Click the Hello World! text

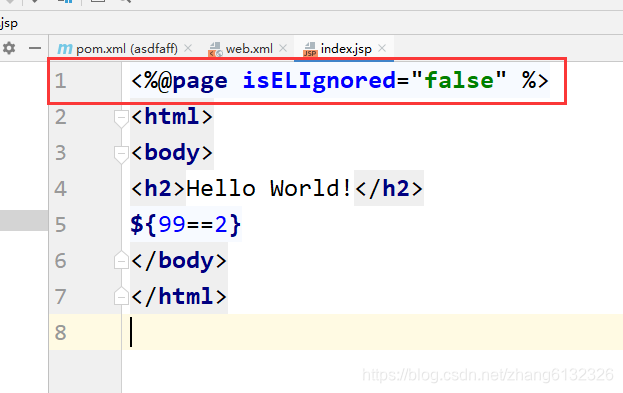[x=269, y=188]
